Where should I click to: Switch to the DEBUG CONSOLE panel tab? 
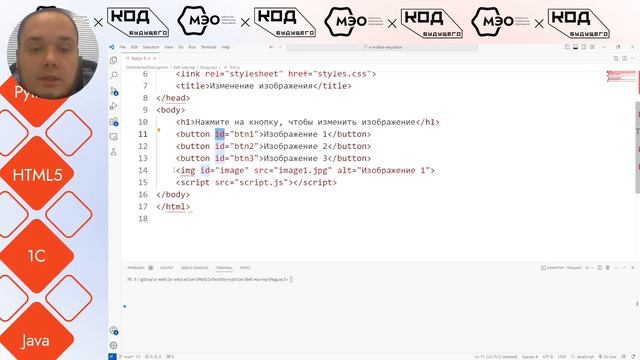[x=195, y=268]
